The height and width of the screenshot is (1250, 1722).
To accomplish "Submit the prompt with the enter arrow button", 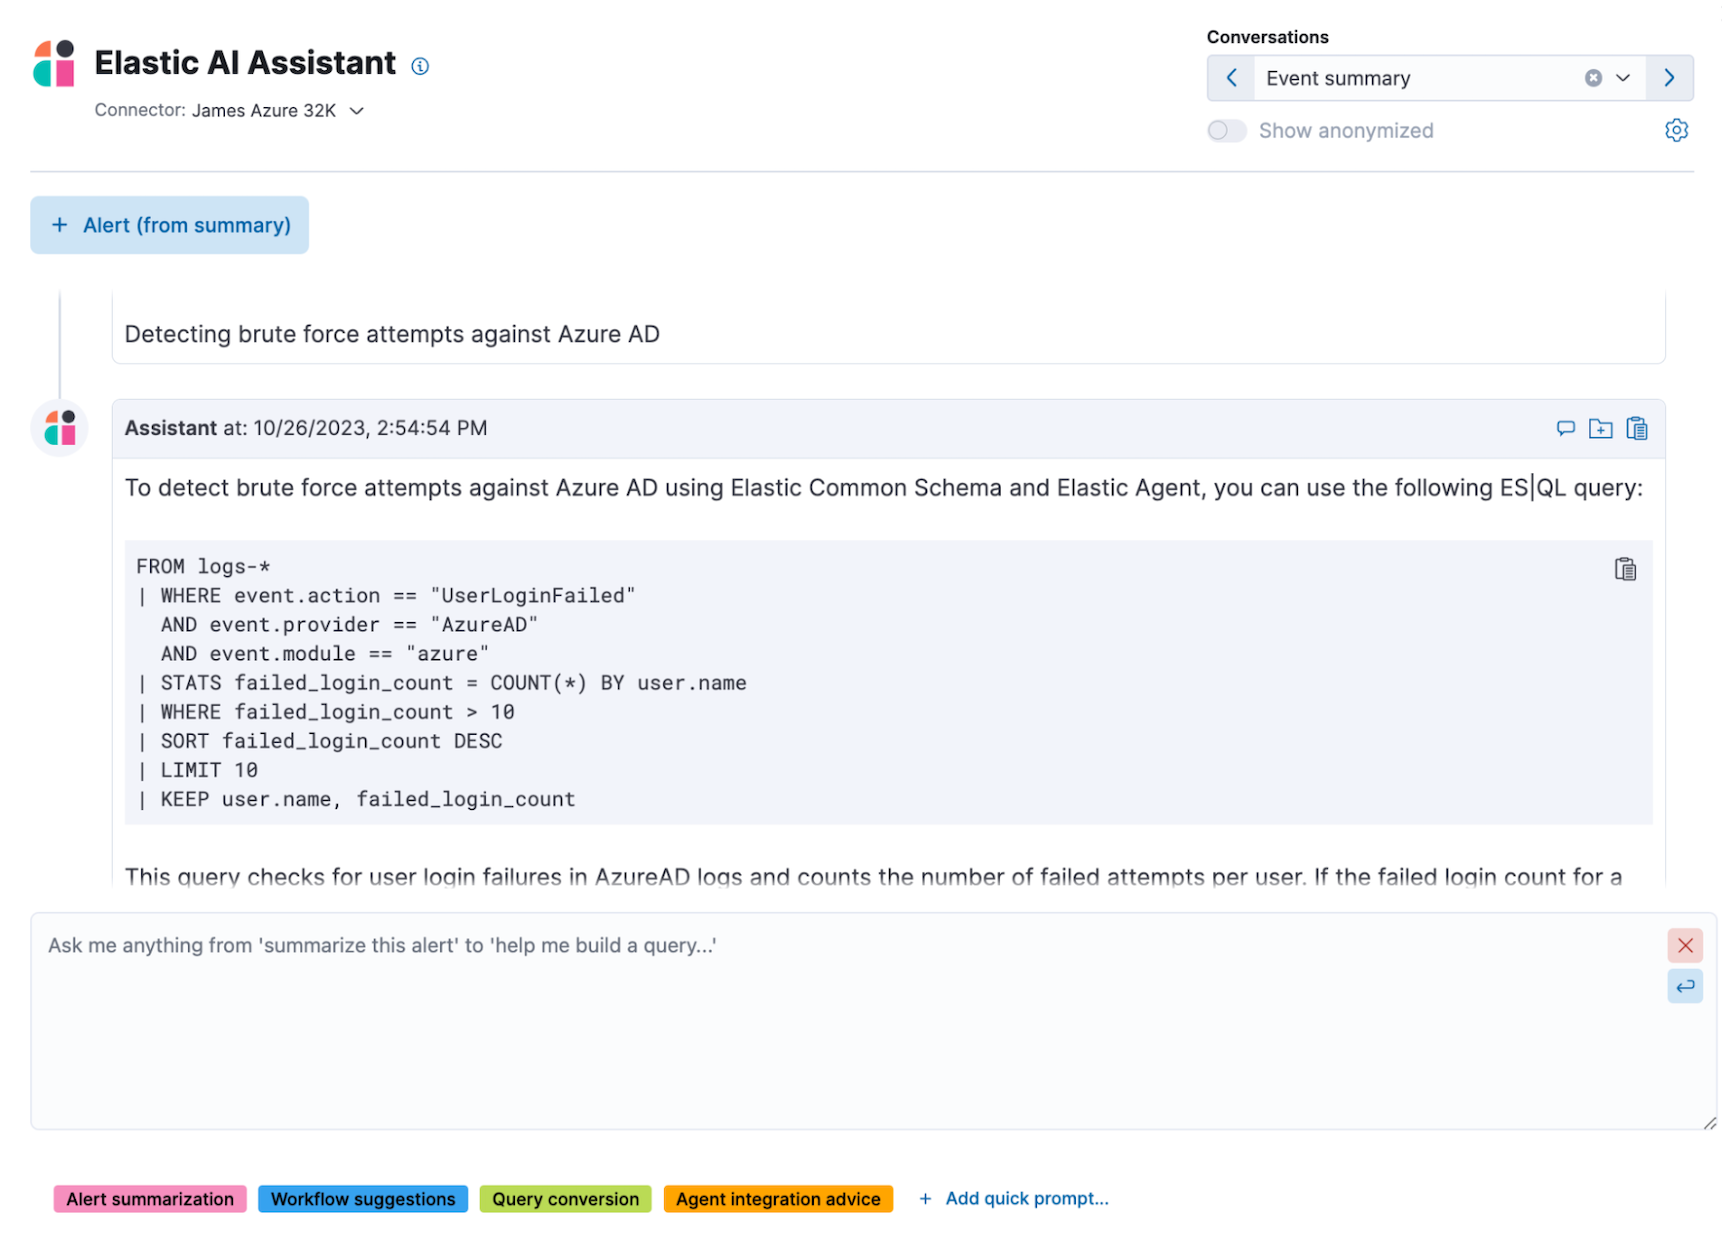I will tap(1684, 986).
